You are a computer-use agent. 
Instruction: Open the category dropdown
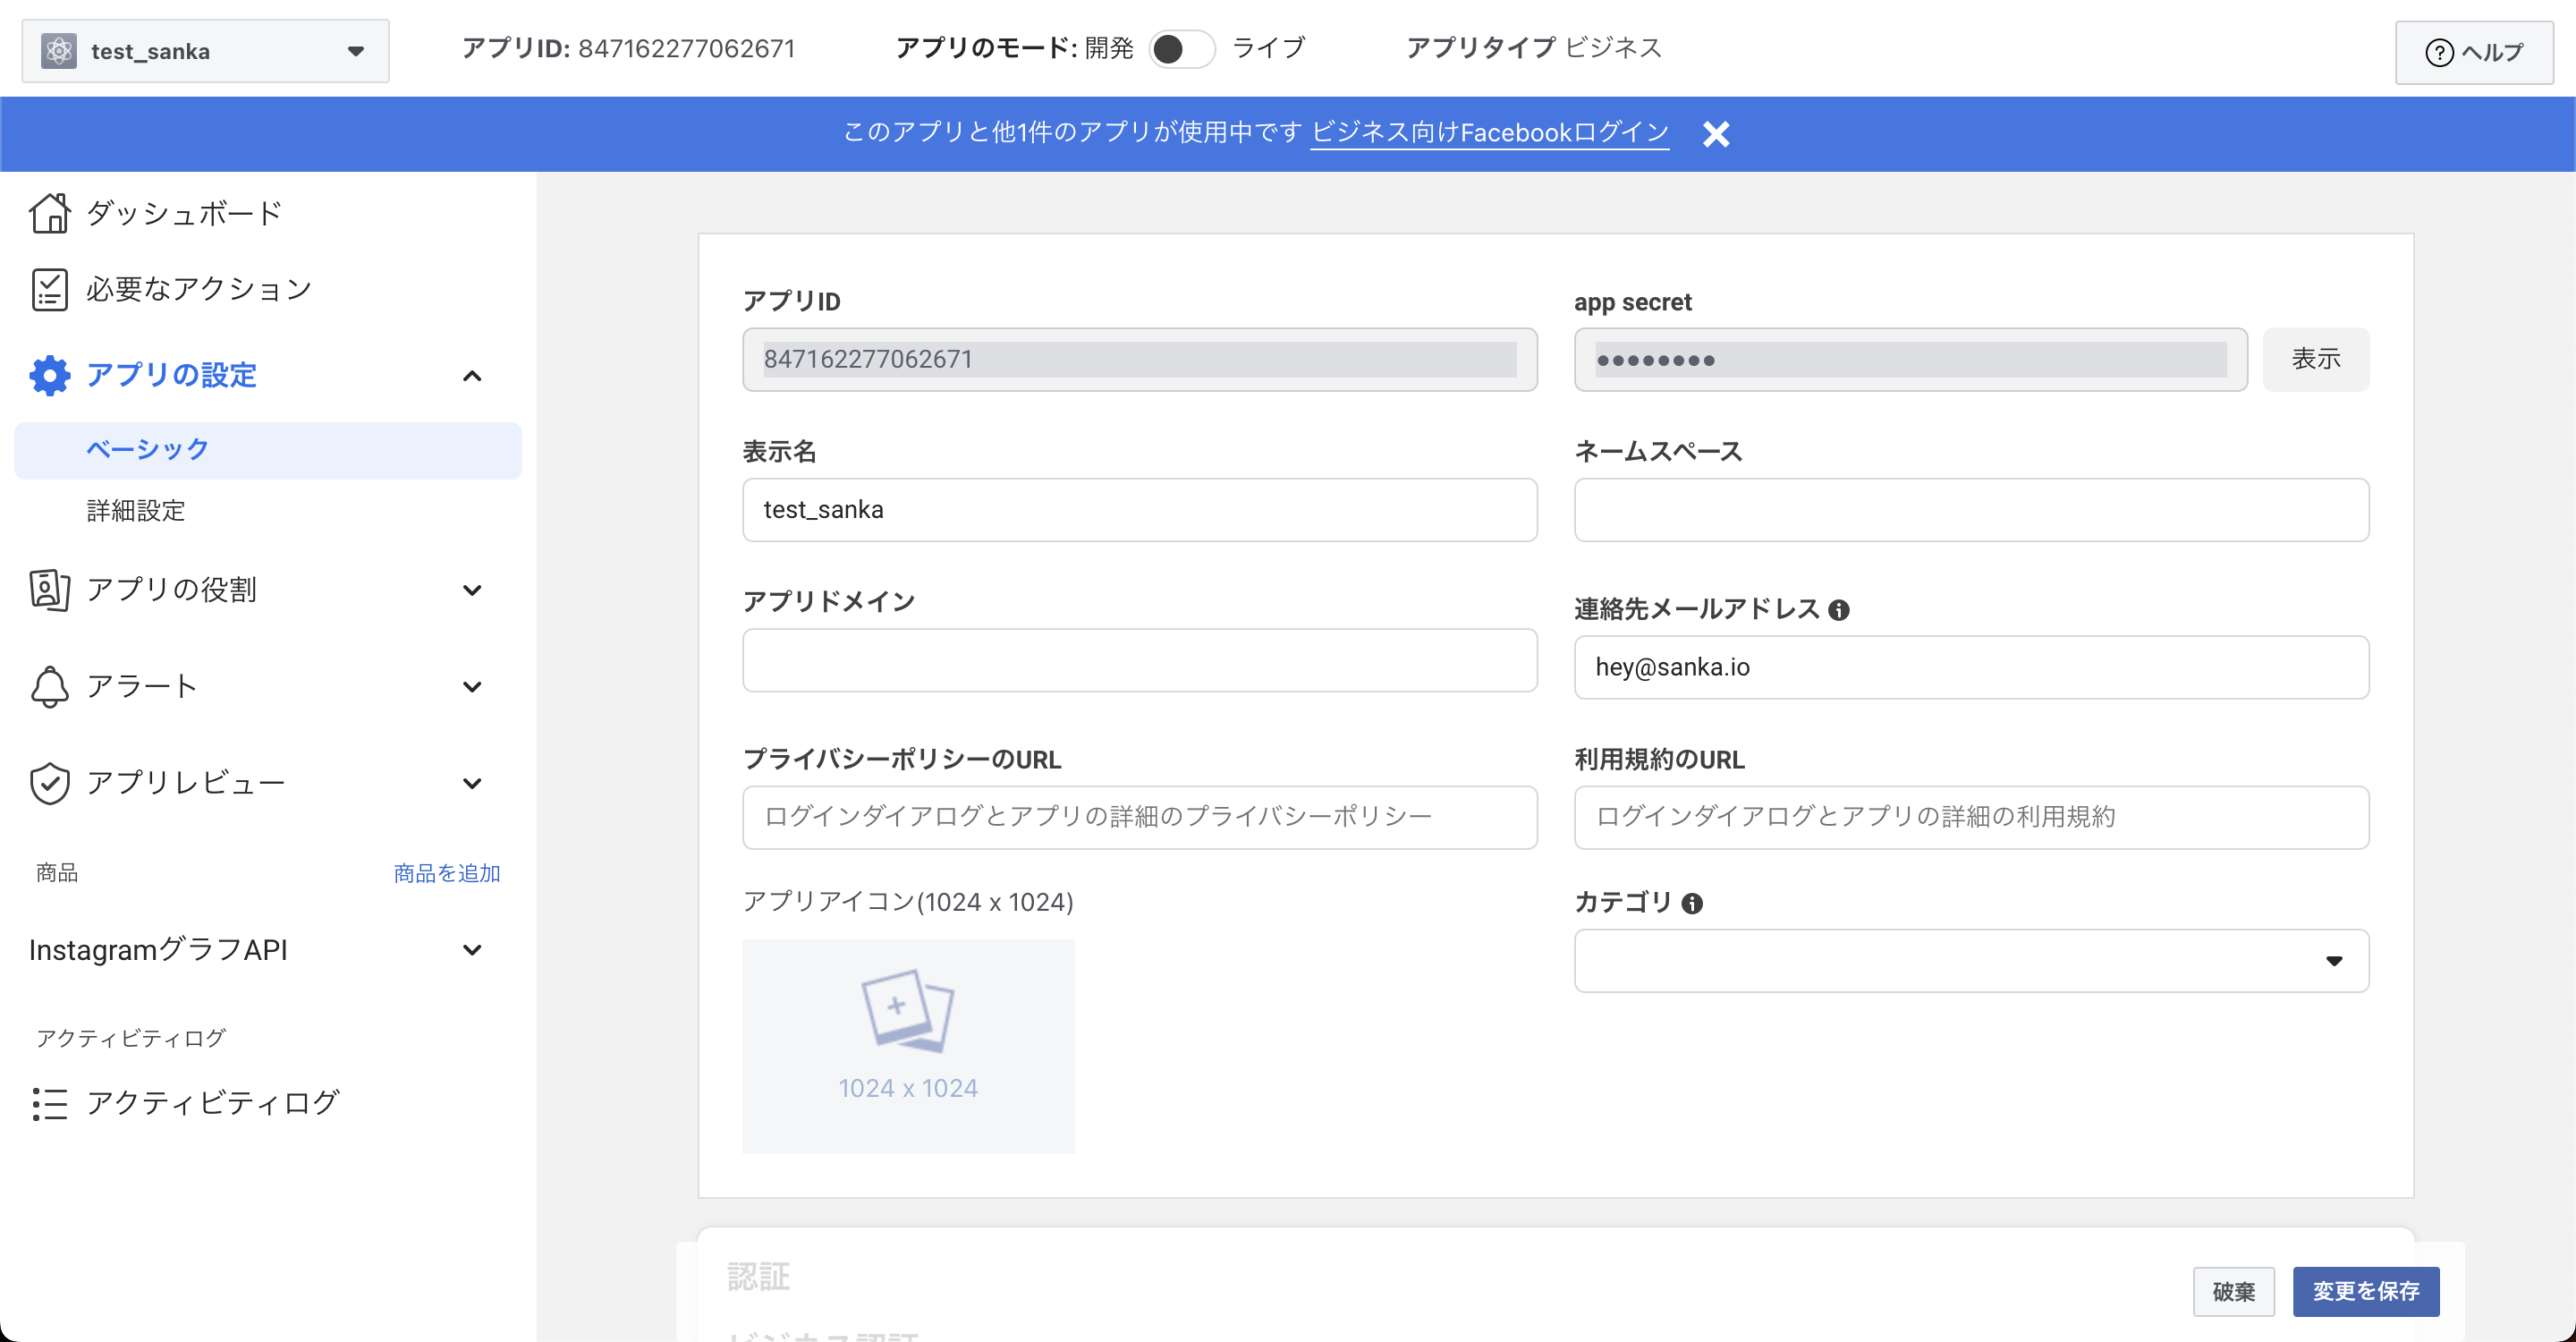[1970, 961]
